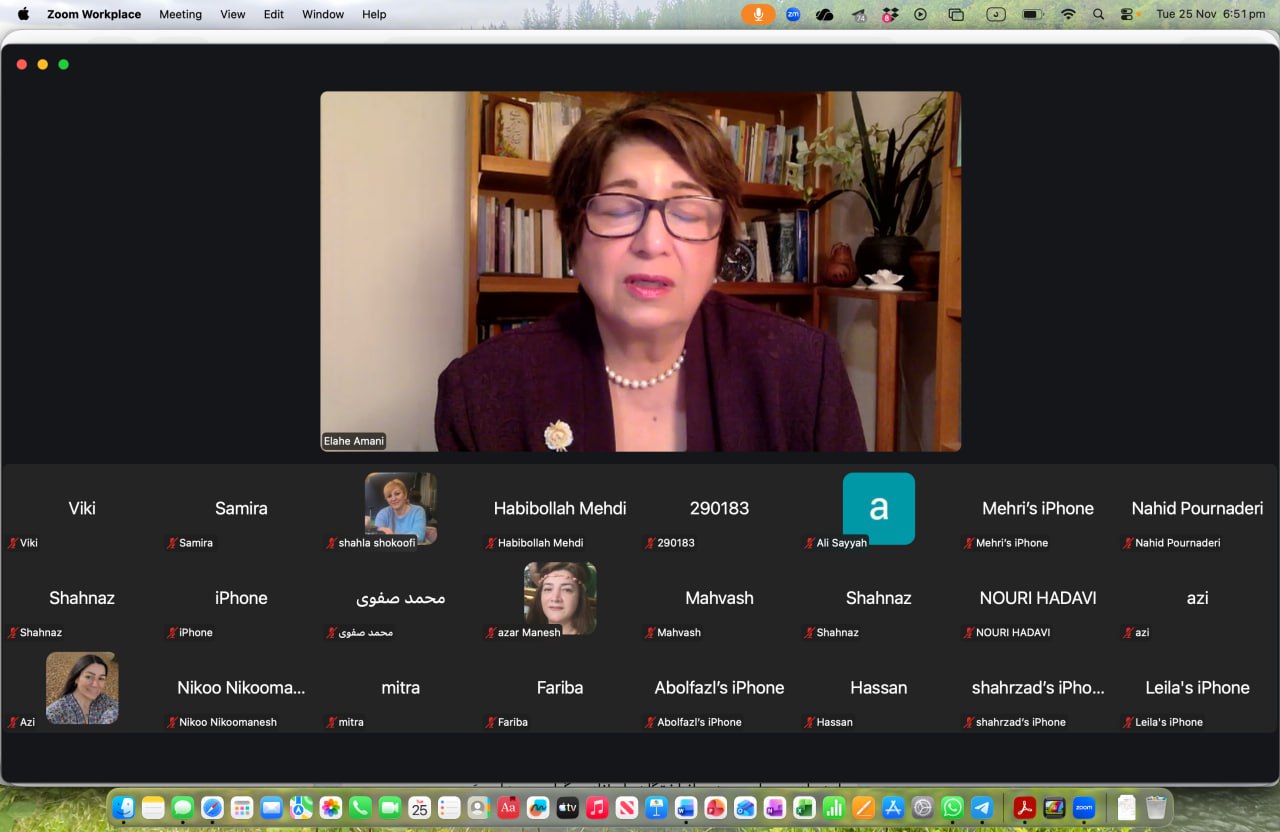This screenshot has width=1280, height=832.
Task: Click muted mic icon beside Ali Sayyah
Action: pyautogui.click(x=810, y=543)
